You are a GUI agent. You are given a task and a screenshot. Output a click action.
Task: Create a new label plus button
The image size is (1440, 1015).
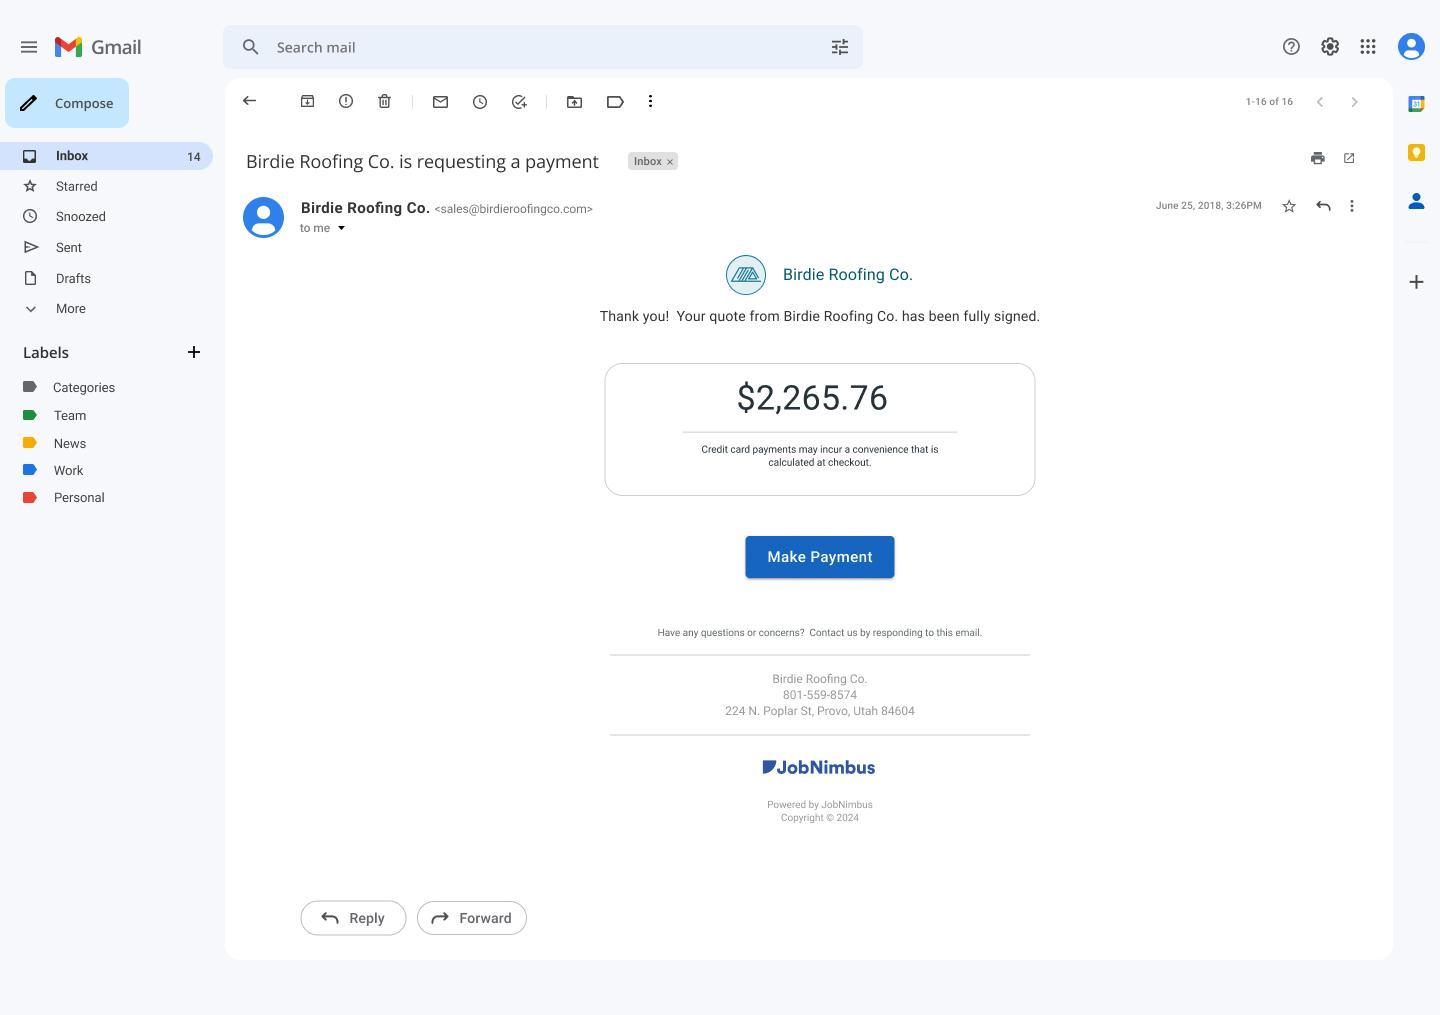click(194, 352)
